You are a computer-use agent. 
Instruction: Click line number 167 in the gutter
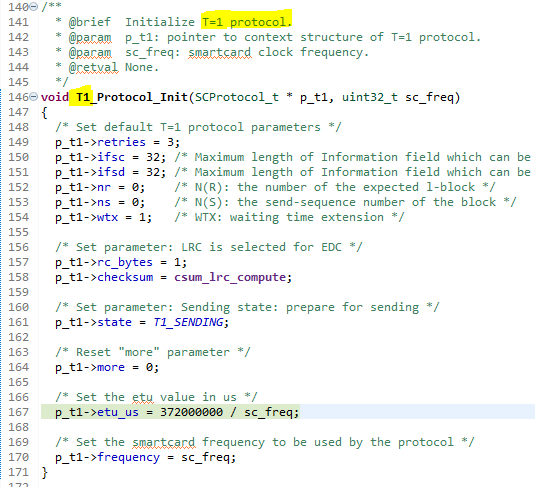[18, 412]
